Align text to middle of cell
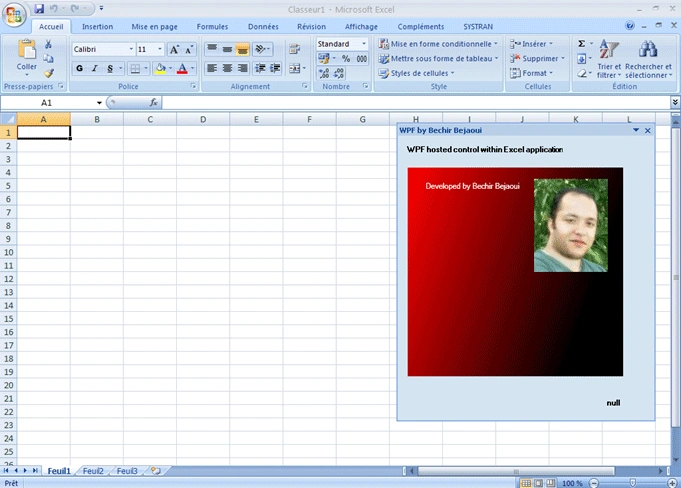Viewport: 681px width, 488px height. tap(227, 49)
